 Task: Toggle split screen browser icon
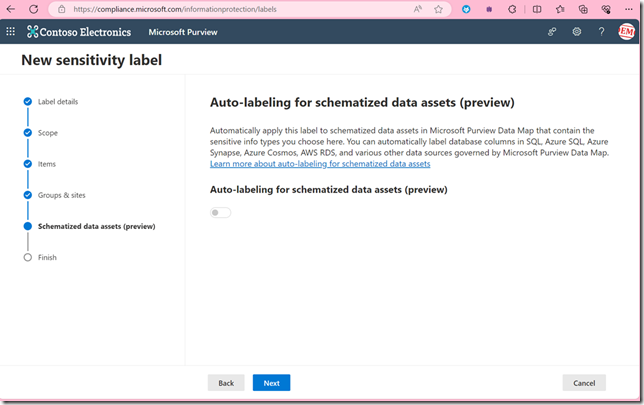click(537, 9)
